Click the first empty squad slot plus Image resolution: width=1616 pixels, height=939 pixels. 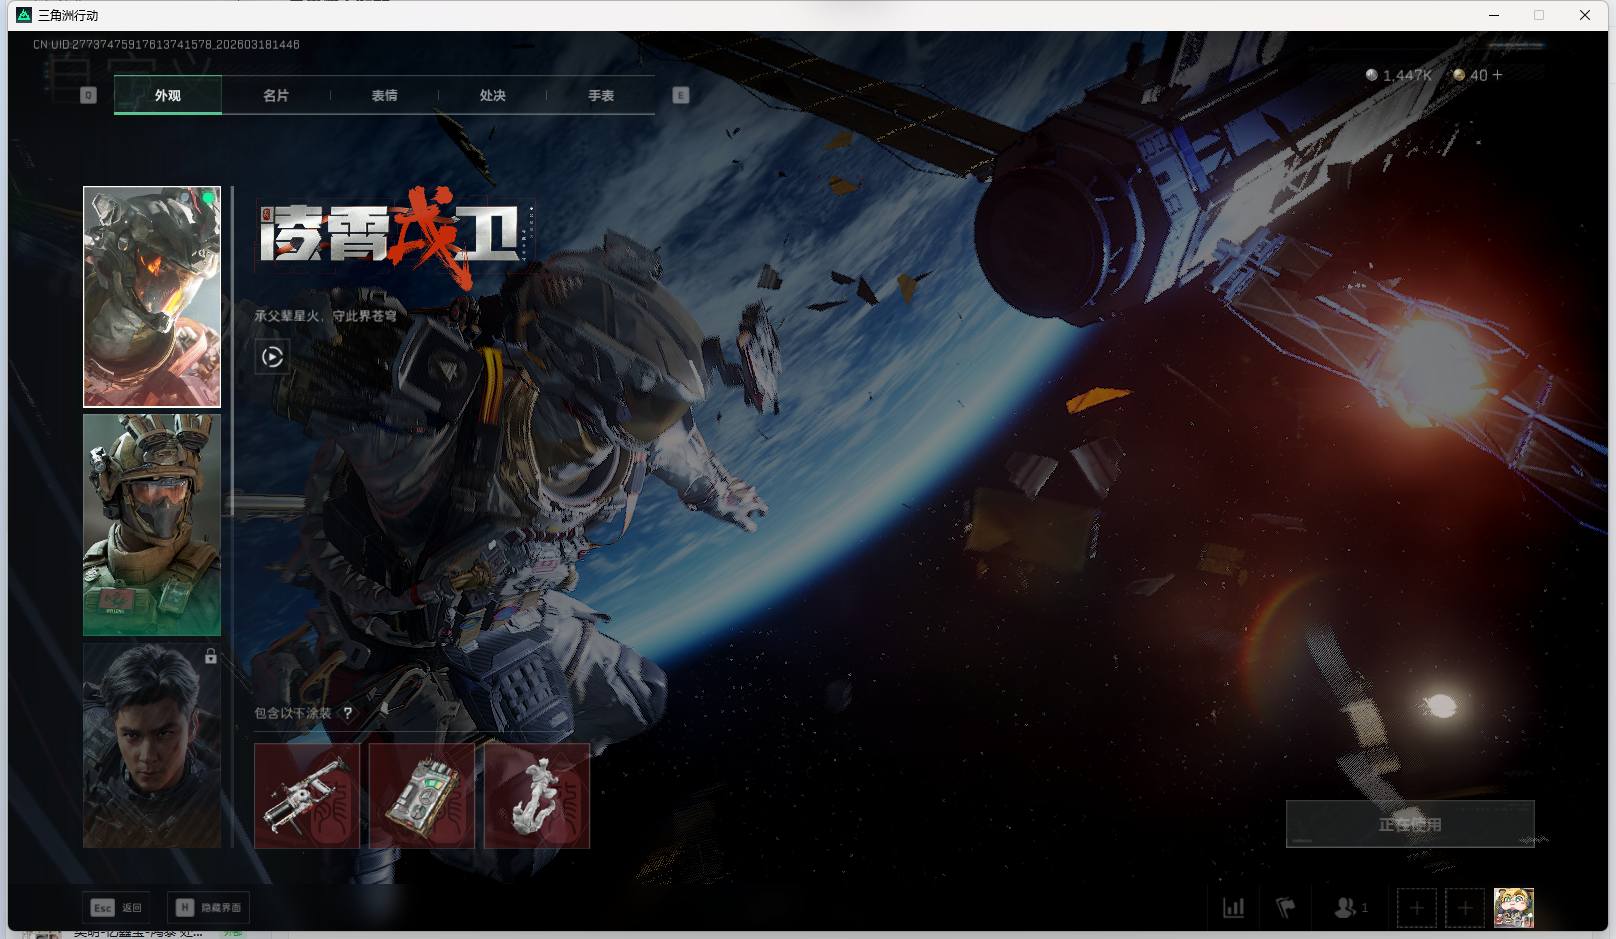pos(1417,908)
